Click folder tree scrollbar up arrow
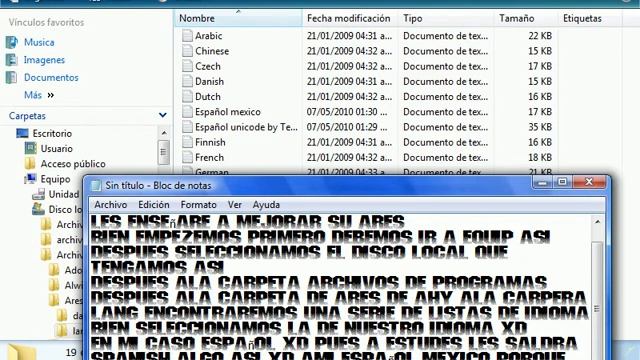This screenshot has width=640, height=360. (164, 133)
